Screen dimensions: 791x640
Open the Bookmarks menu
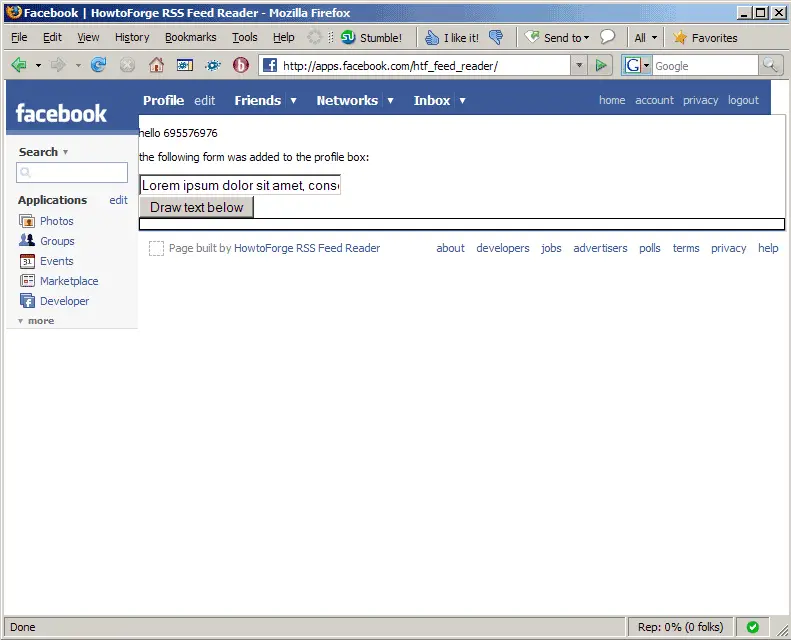point(190,38)
